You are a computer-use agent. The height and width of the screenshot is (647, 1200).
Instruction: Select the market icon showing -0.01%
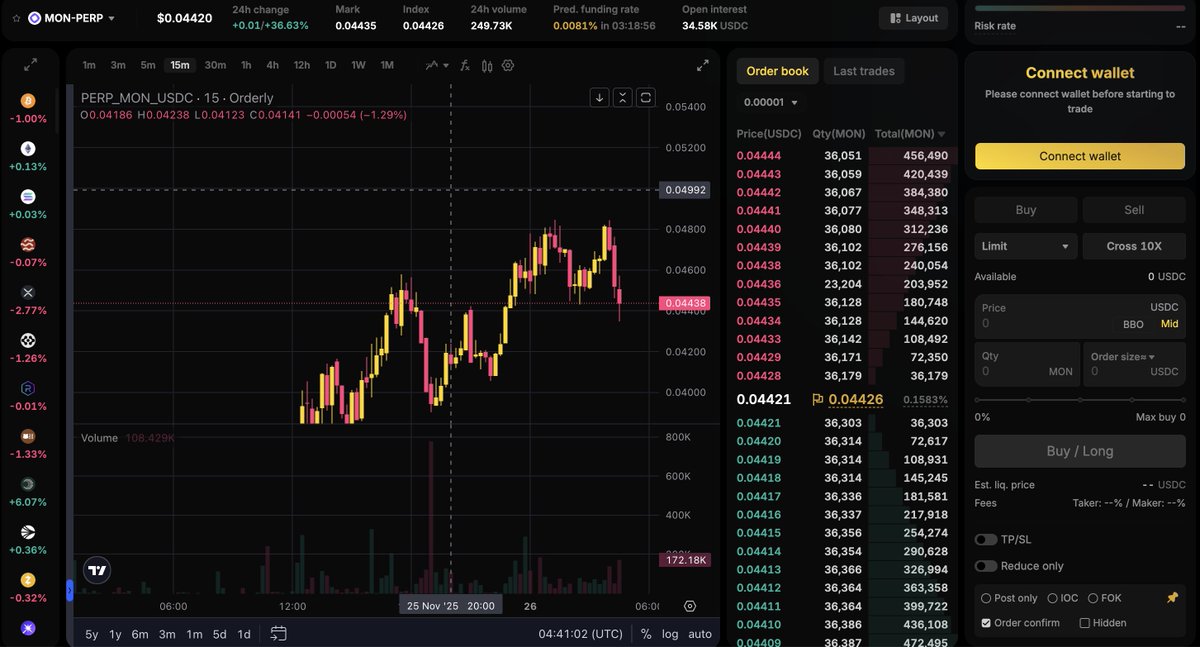tap(28, 388)
